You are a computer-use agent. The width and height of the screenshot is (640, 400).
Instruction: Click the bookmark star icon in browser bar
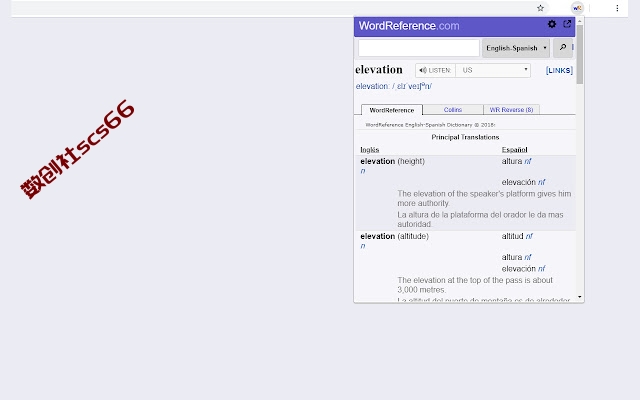pyautogui.click(x=540, y=8)
